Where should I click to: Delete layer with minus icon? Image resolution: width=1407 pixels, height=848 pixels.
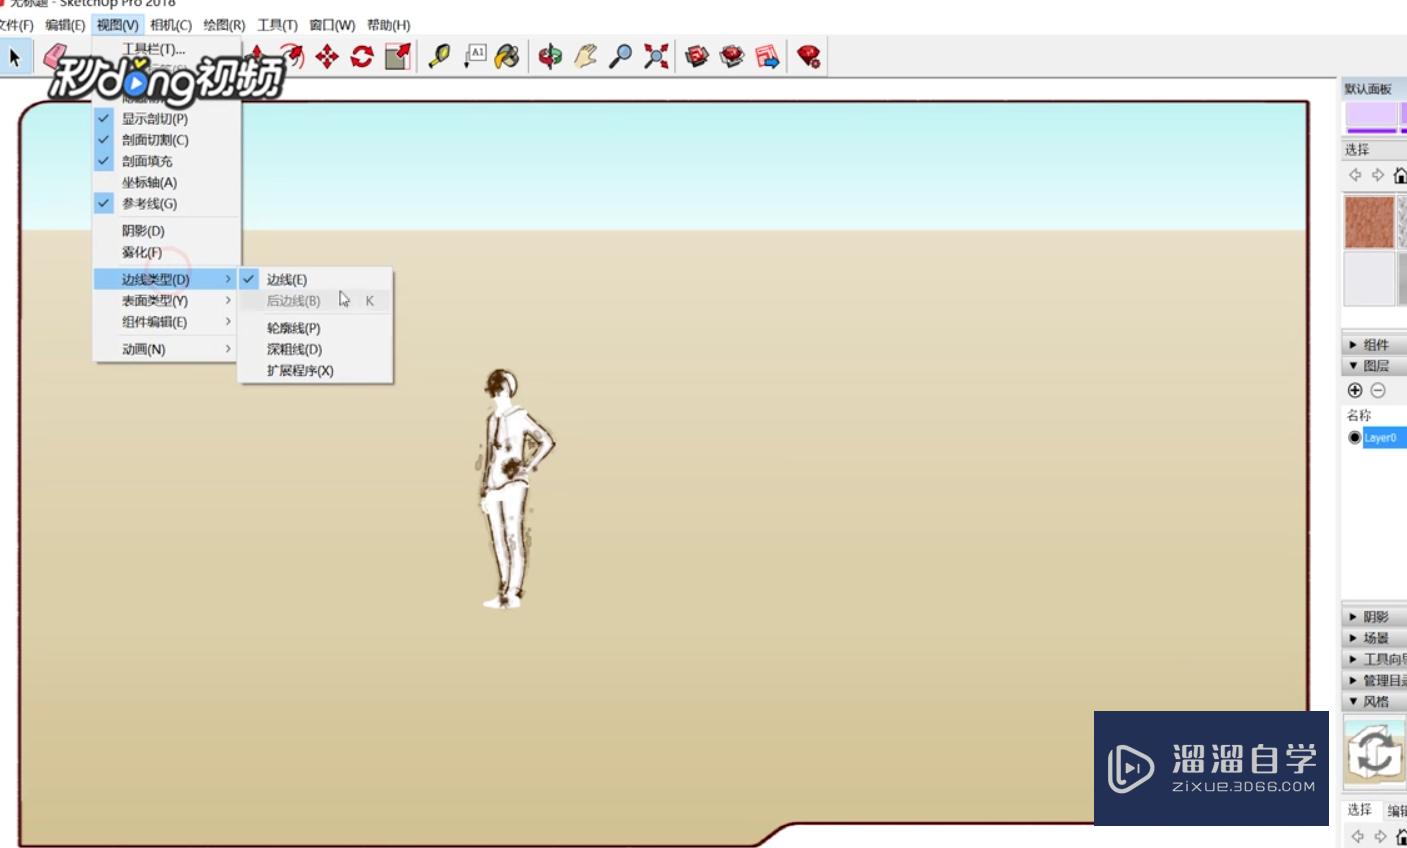click(x=1378, y=390)
